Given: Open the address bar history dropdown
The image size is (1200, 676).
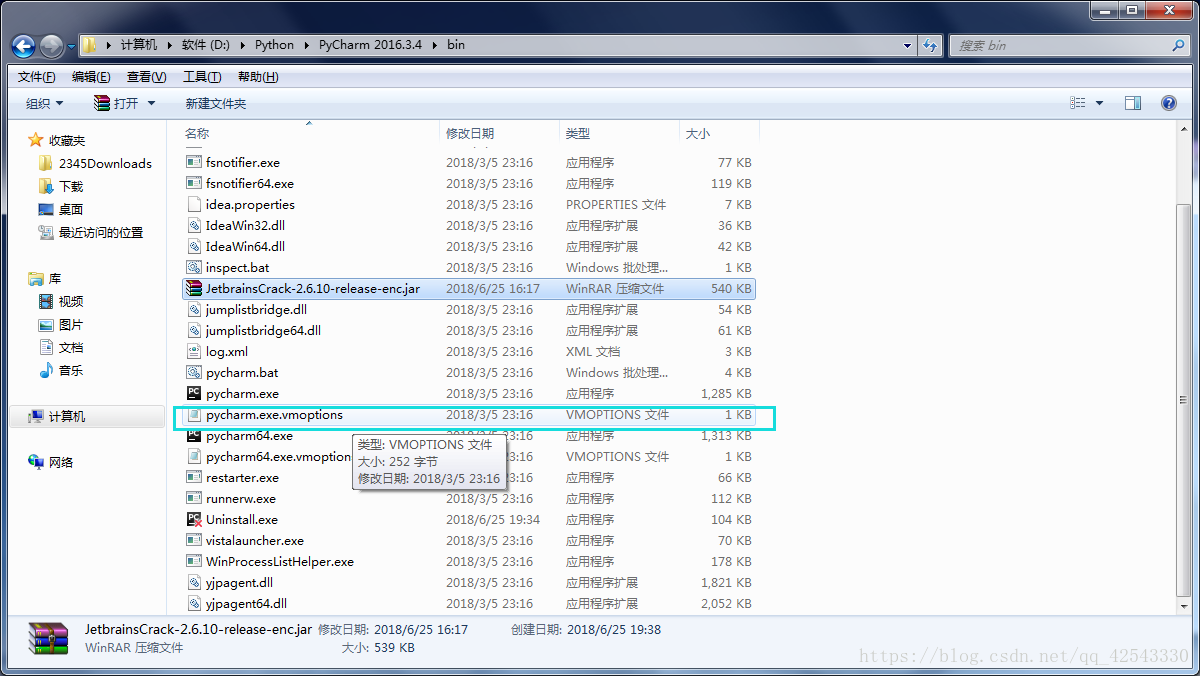Looking at the screenshot, I should pos(908,45).
